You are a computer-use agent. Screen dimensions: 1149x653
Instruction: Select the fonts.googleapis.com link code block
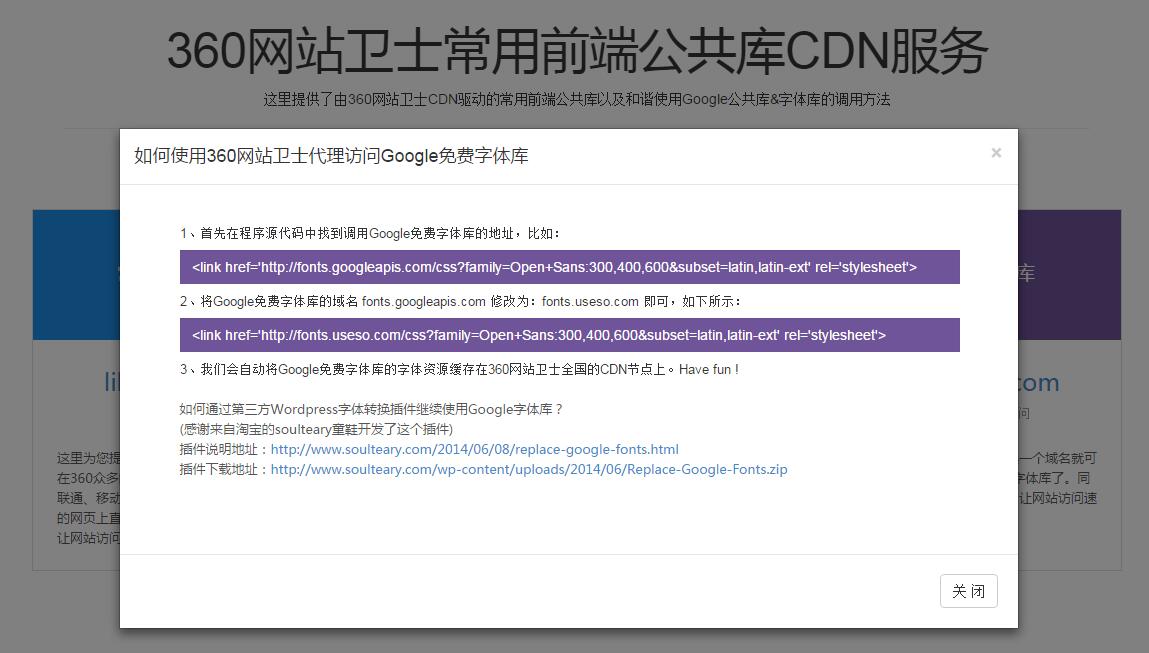pos(569,267)
